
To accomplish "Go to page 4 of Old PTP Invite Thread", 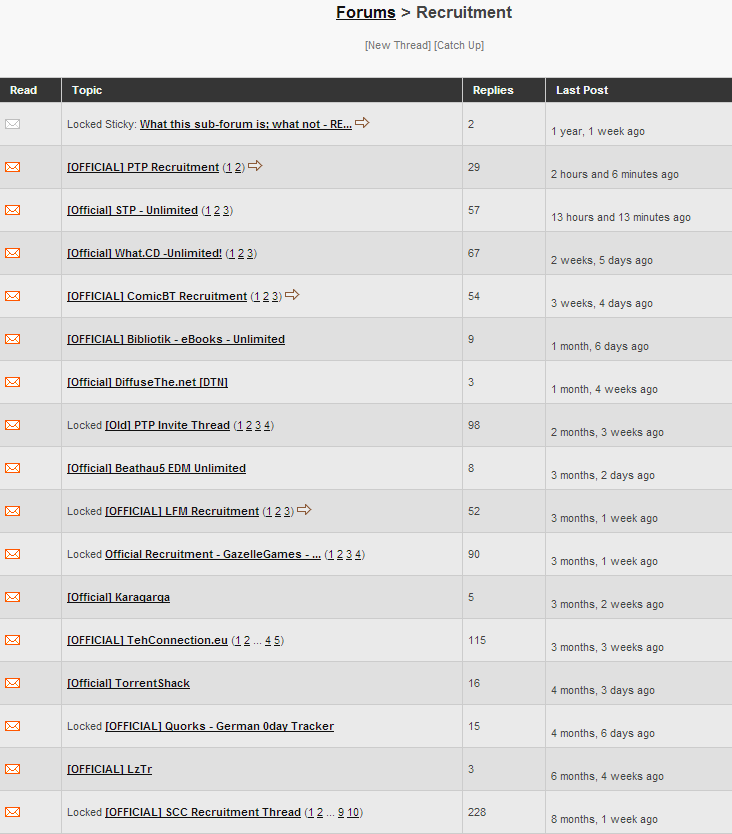I will 268,426.
